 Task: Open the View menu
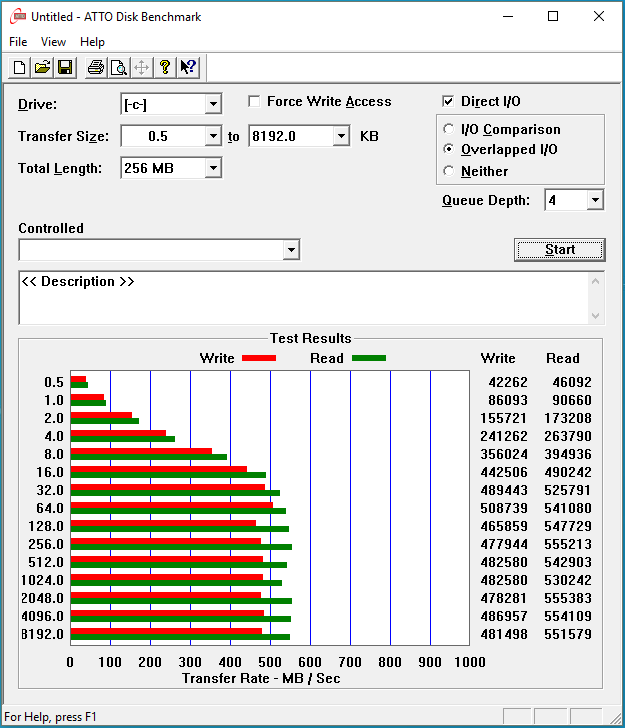click(x=53, y=42)
